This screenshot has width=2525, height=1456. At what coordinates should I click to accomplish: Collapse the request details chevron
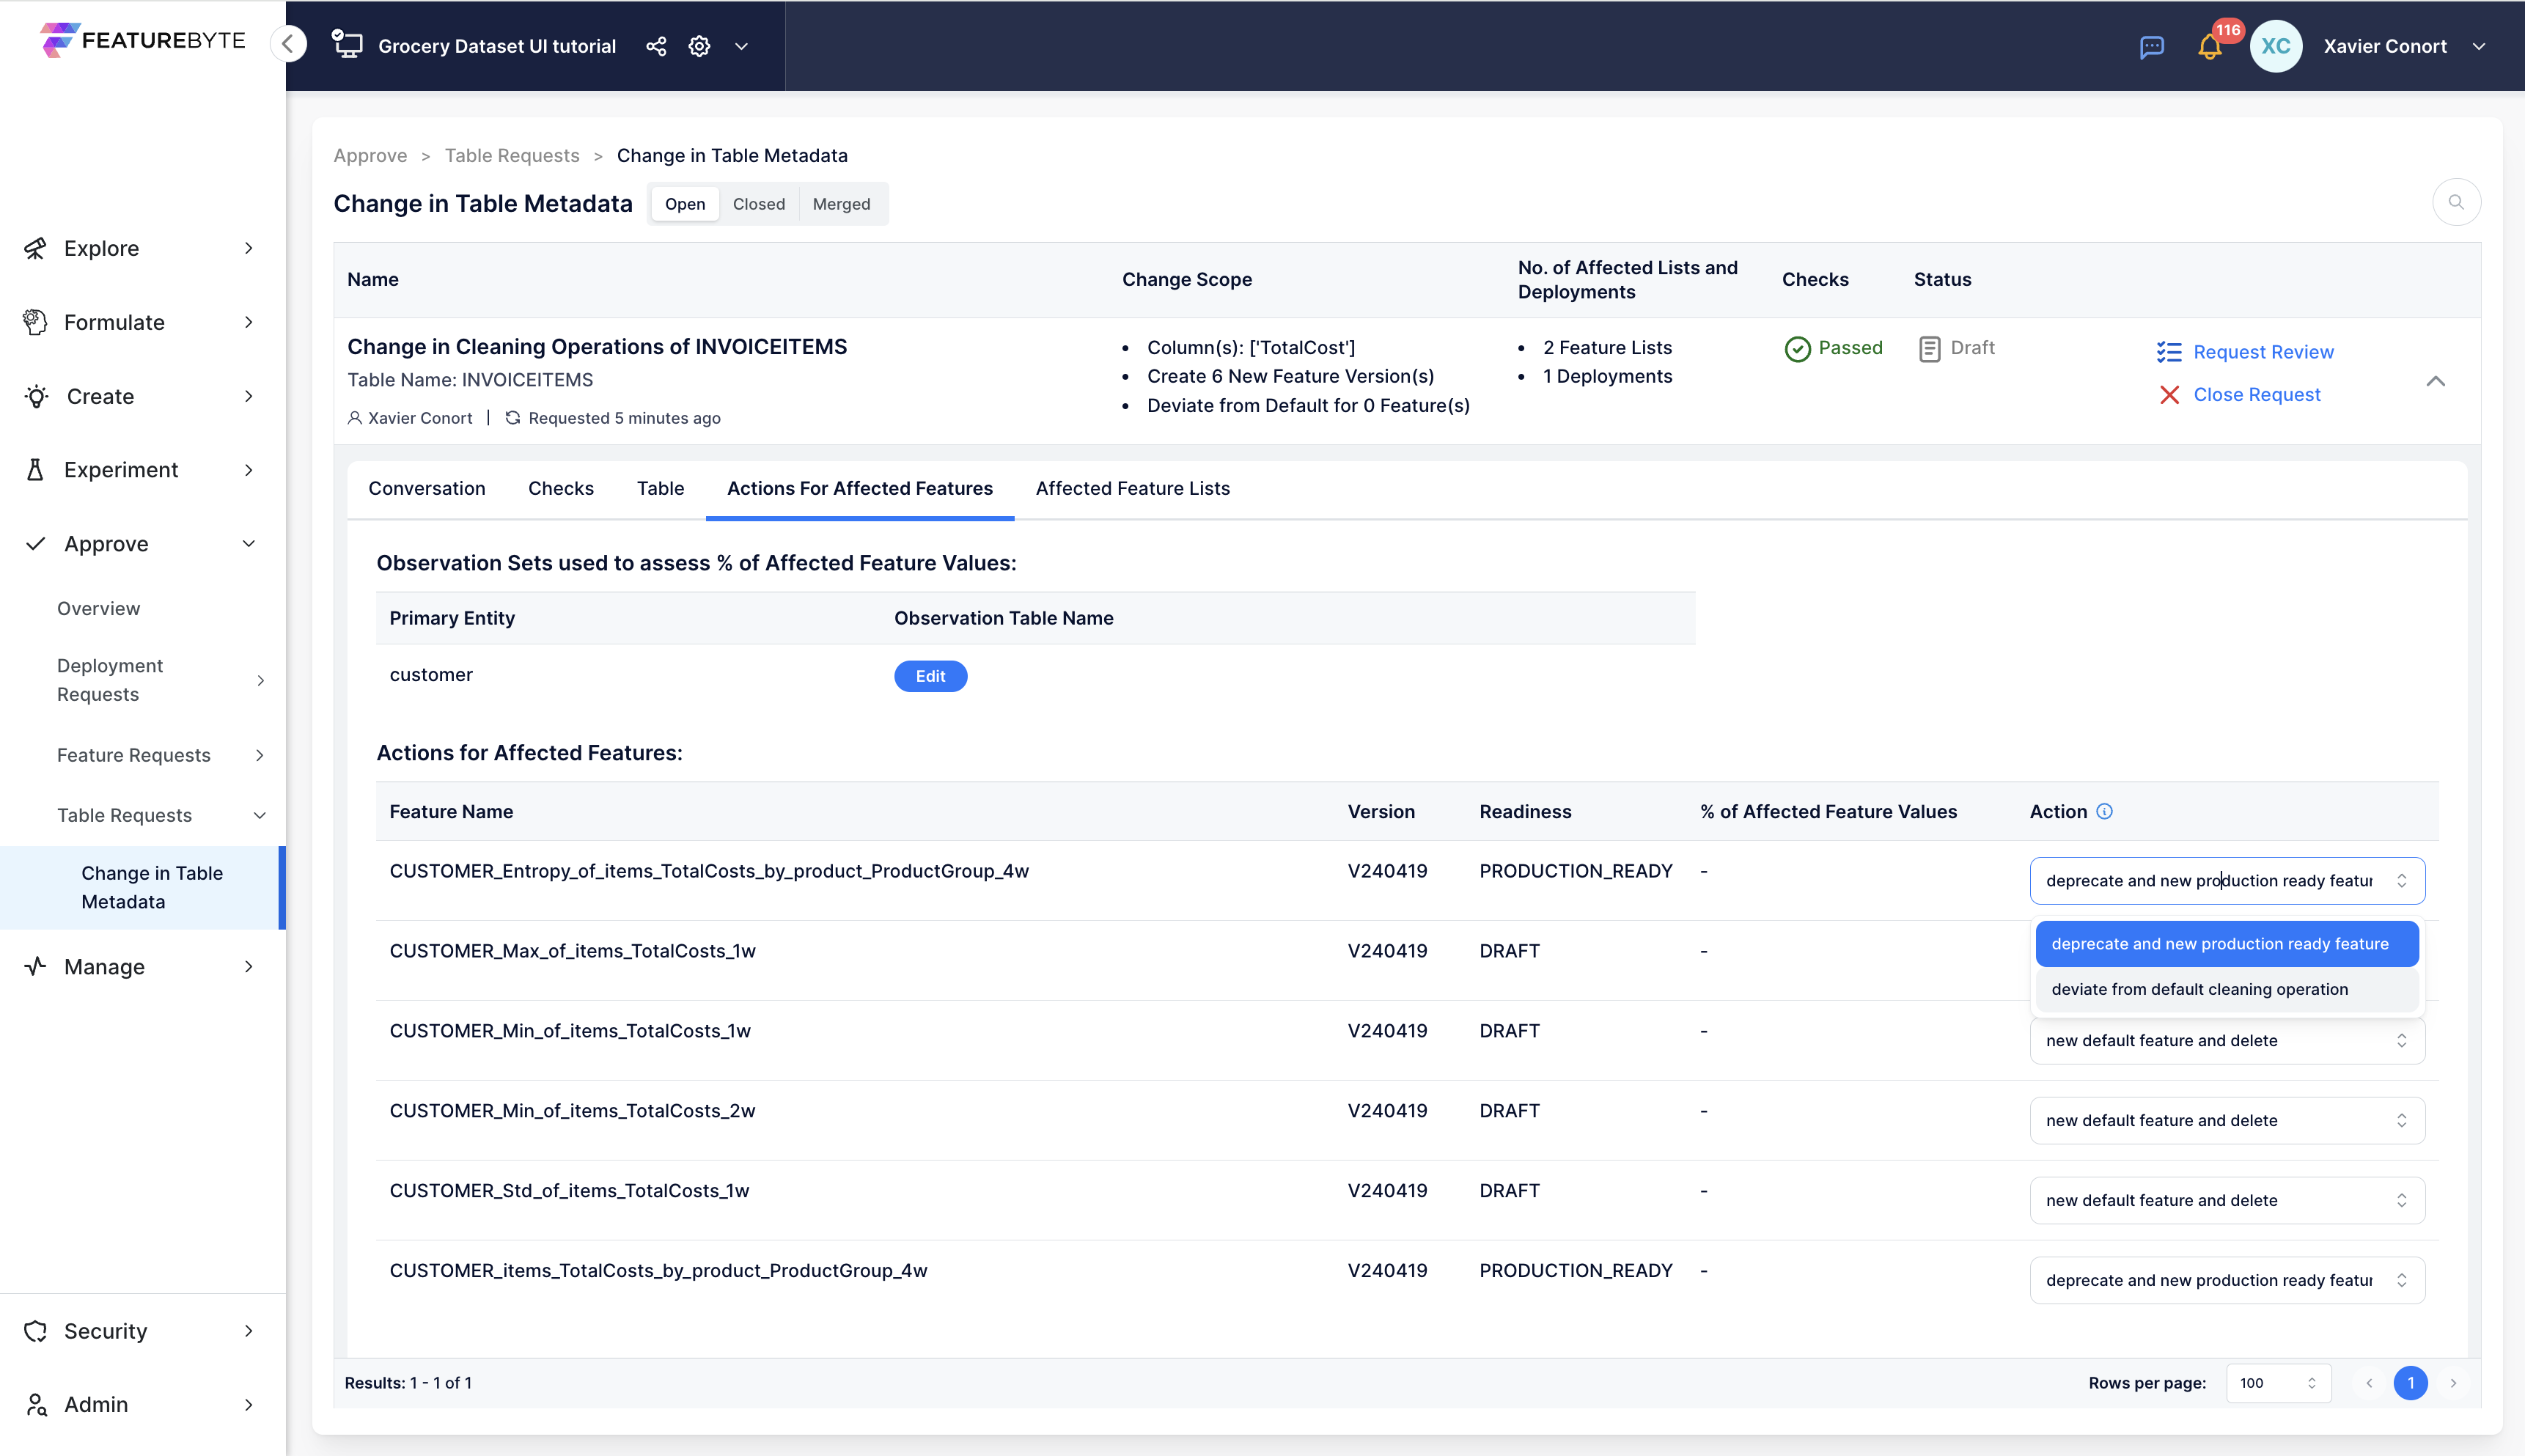click(x=2435, y=381)
